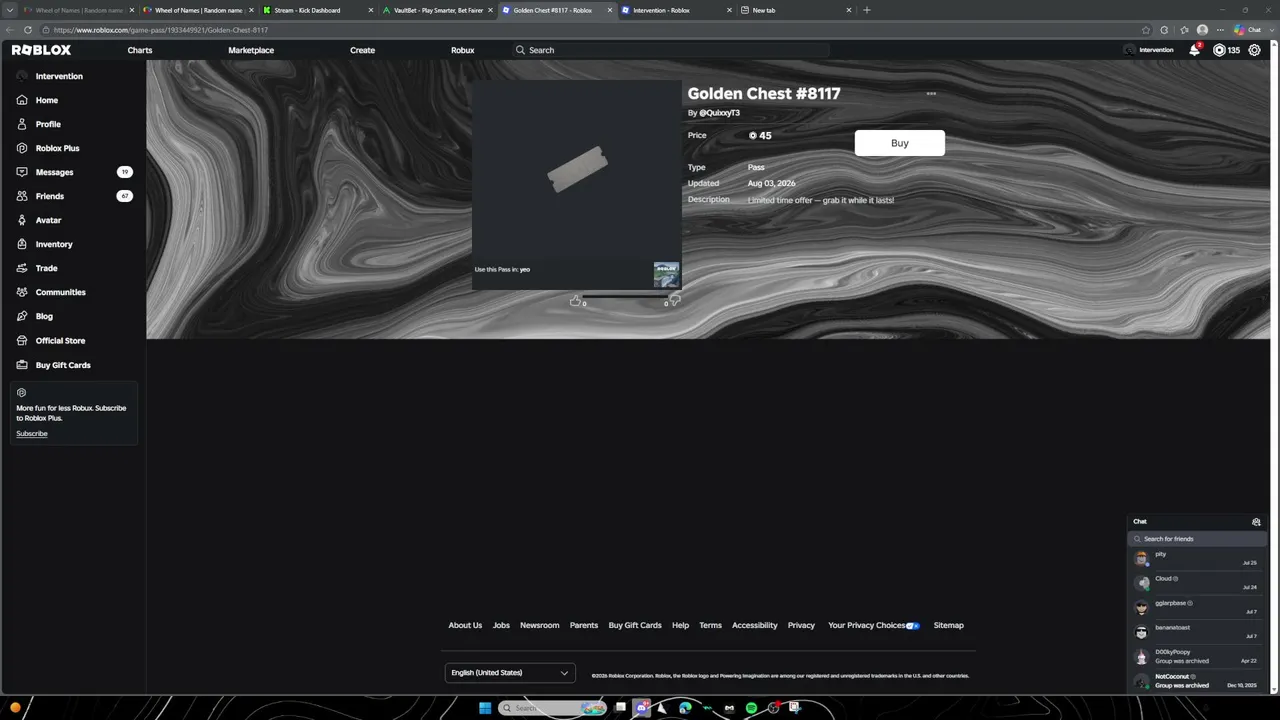This screenshot has height=720, width=1280.
Task: Open the Accessibility footer link
Action: click(x=754, y=626)
